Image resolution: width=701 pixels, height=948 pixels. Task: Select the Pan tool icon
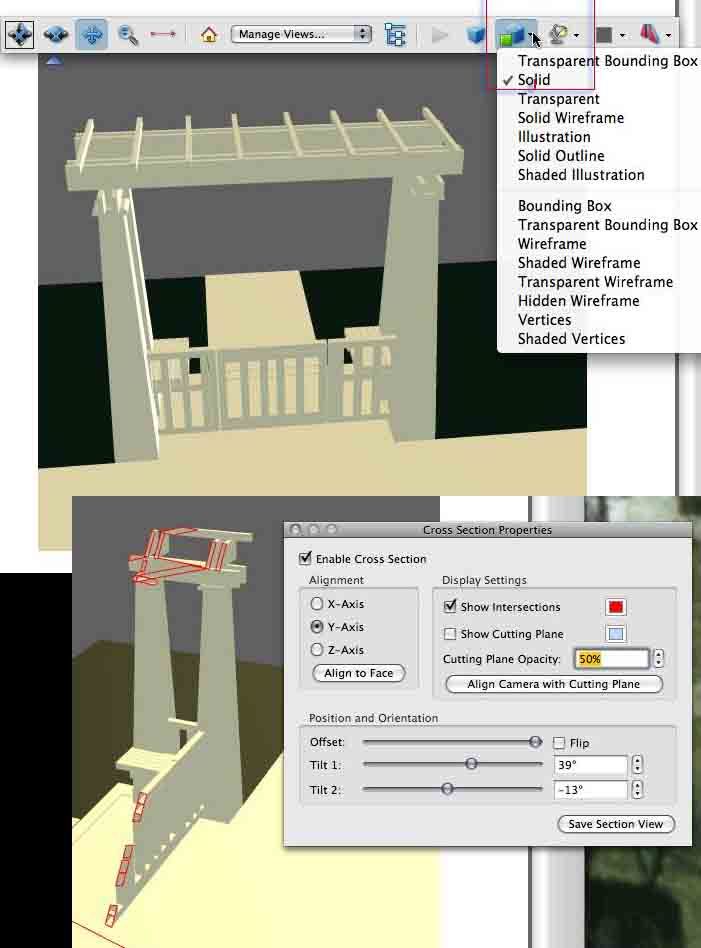pos(92,34)
